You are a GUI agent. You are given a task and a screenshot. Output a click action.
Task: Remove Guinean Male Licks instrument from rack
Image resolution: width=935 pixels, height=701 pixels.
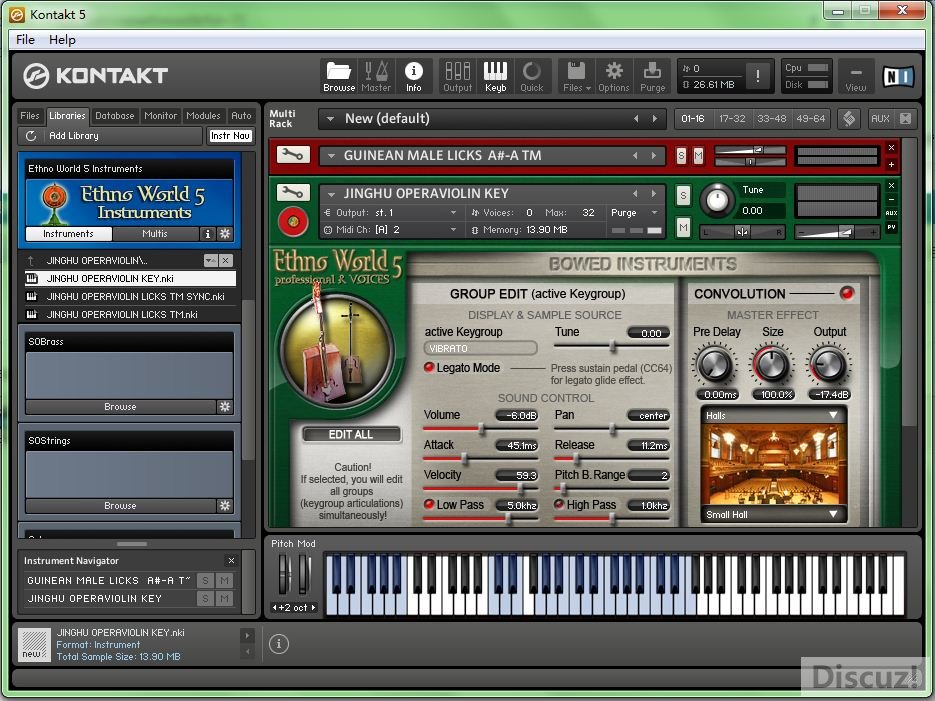tap(891, 147)
